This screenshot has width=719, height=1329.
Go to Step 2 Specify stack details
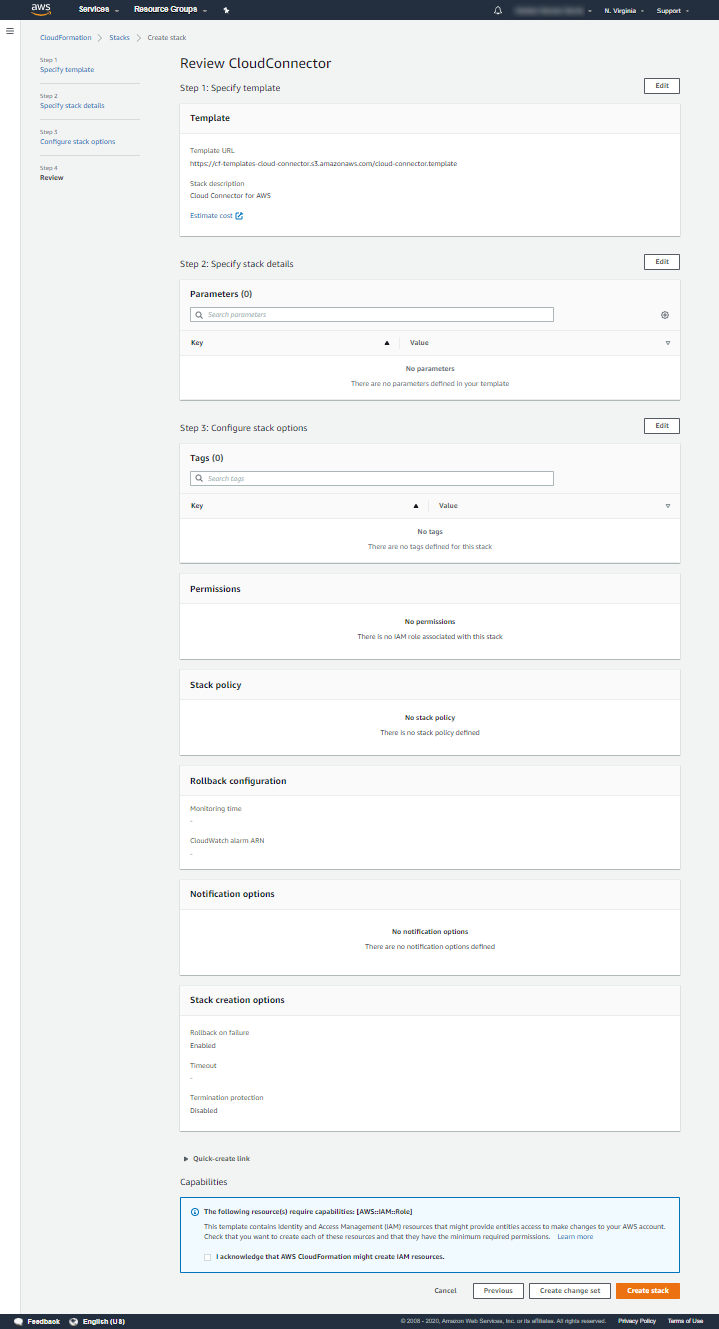(72, 105)
